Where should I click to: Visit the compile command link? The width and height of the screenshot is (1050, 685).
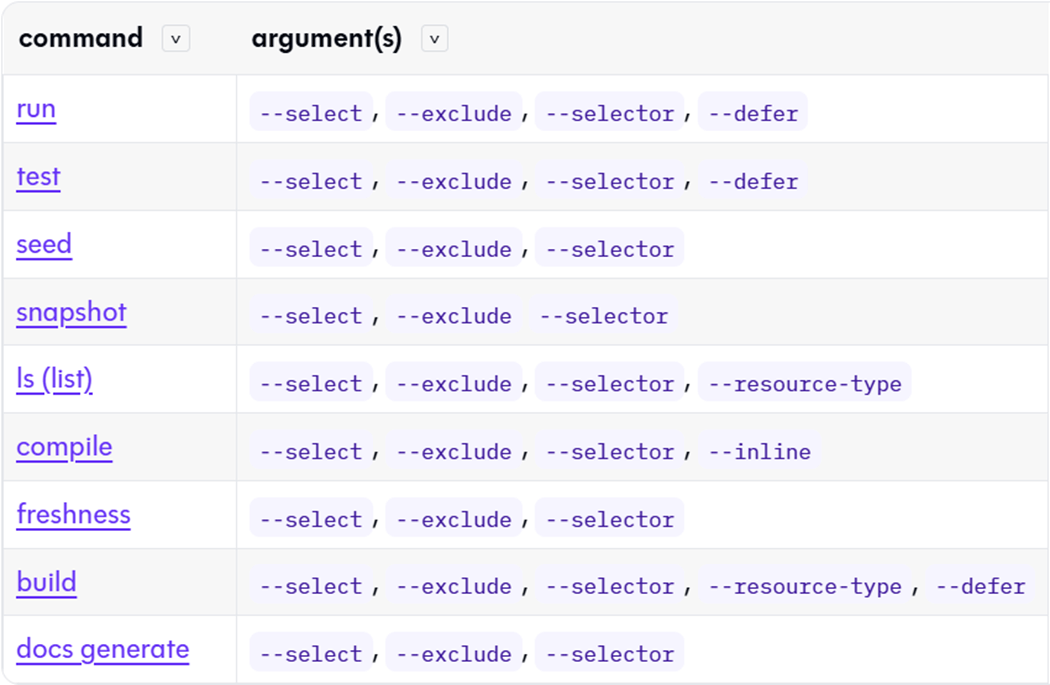point(64,447)
